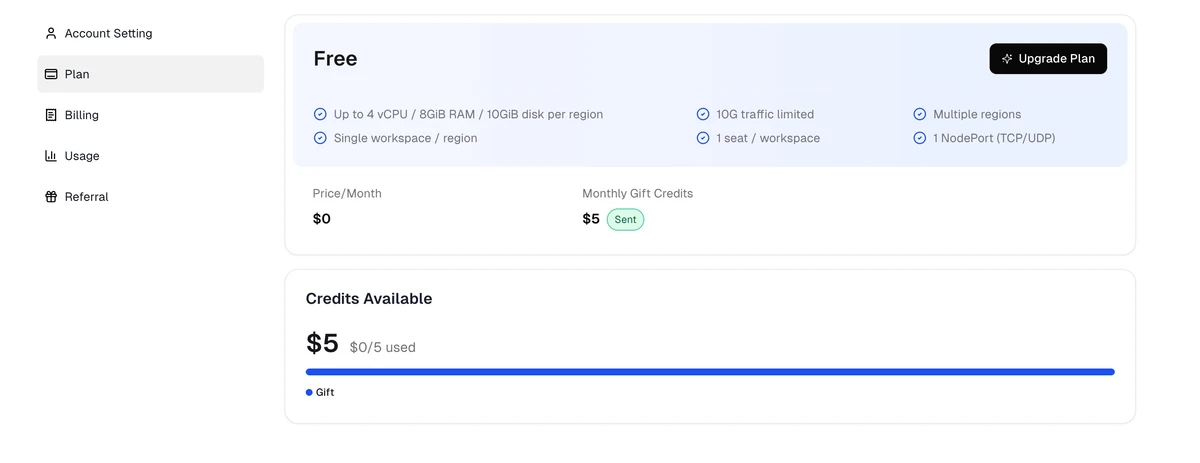This screenshot has width=1200, height=463.
Task: Click the $0/5 used text
Action: 382,347
